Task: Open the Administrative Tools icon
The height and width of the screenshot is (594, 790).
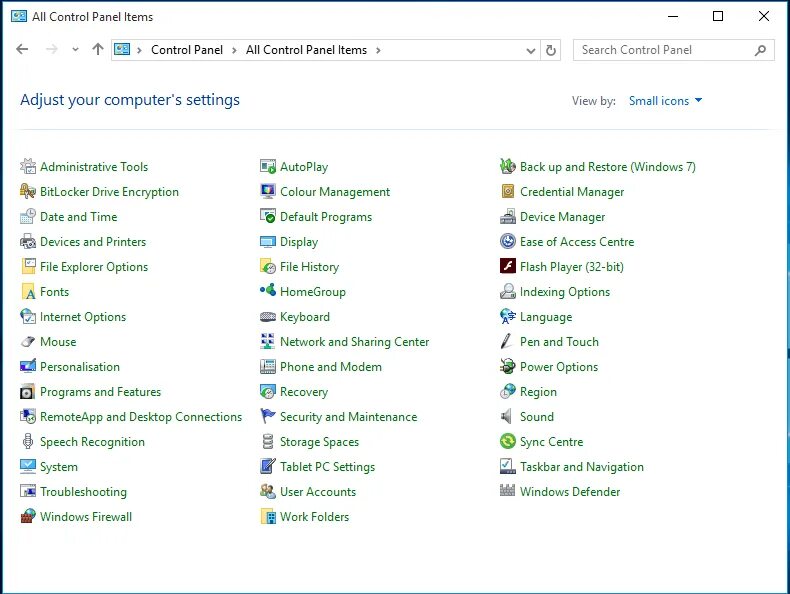Action: 28,166
